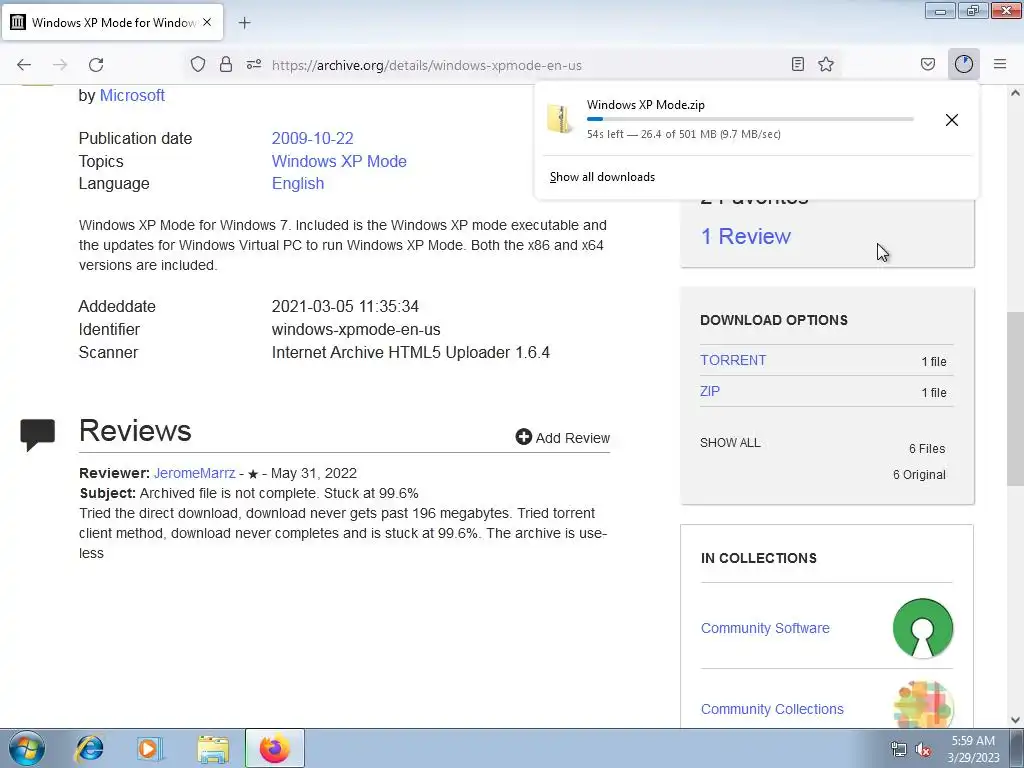Download via the TORRENT option
This screenshot has width=1024, height=768.
733,360
